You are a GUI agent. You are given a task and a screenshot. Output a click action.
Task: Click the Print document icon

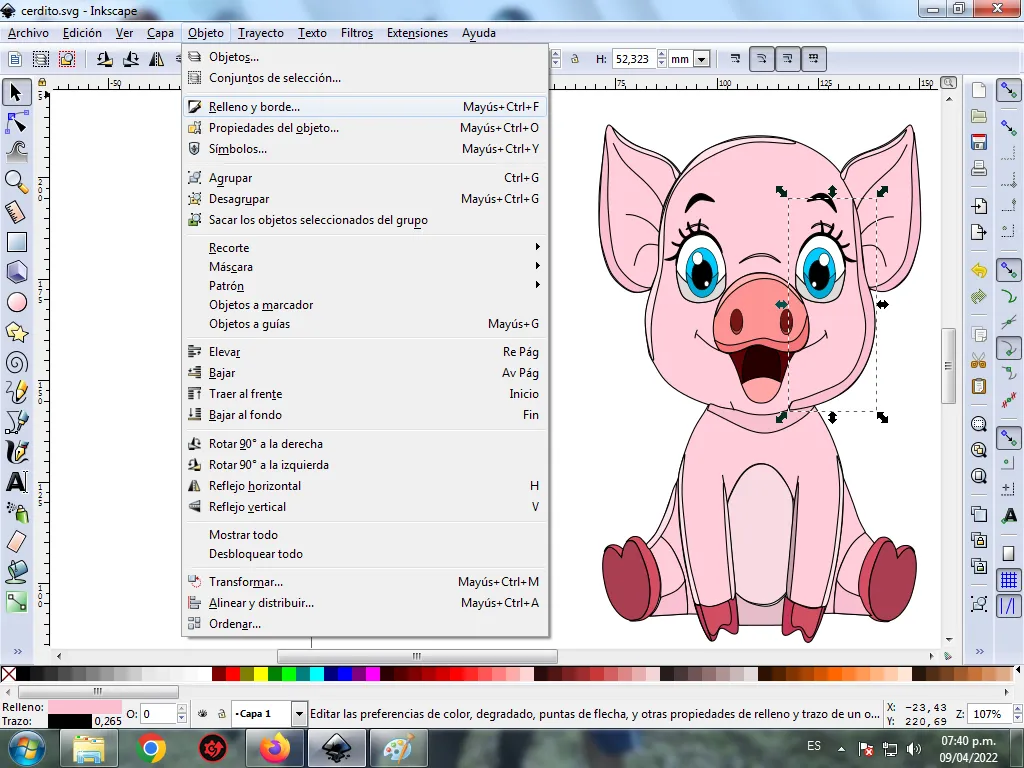(x=978, y=168)
